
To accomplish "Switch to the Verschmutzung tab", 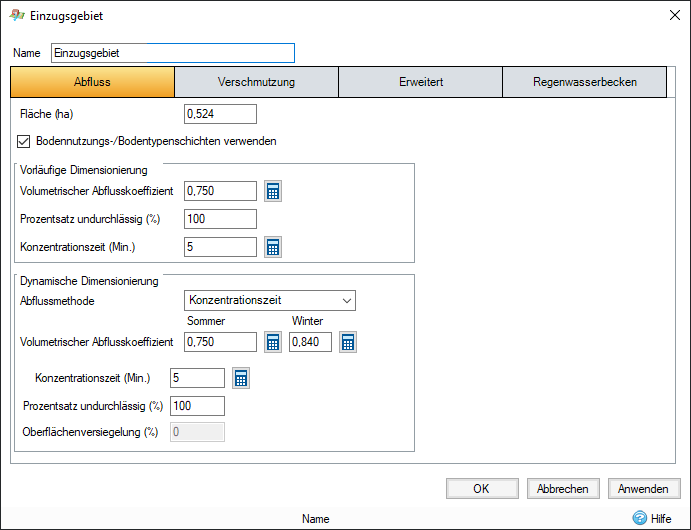I will pos(256,82).
